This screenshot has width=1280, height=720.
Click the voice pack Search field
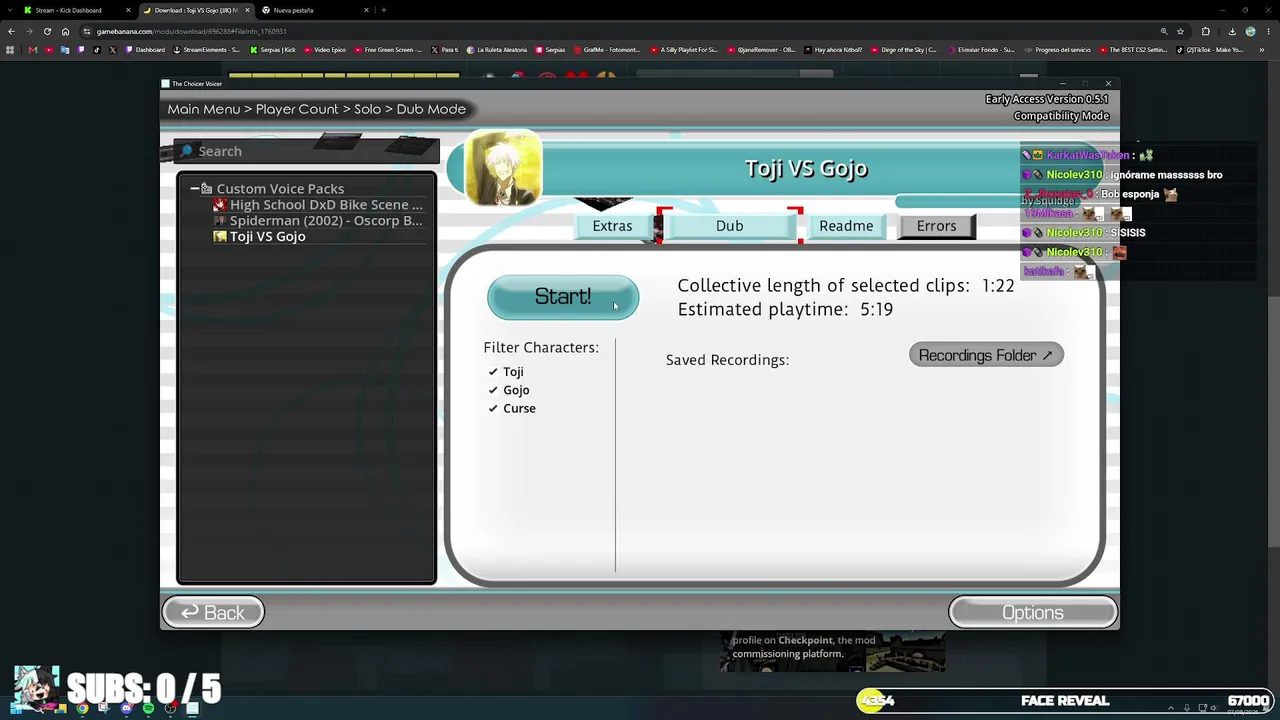coord(306,151)
